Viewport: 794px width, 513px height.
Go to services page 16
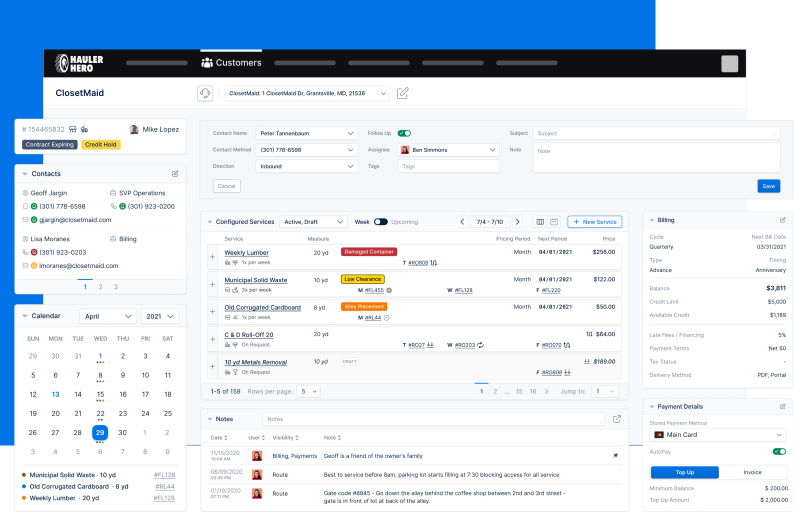(533, 391)
